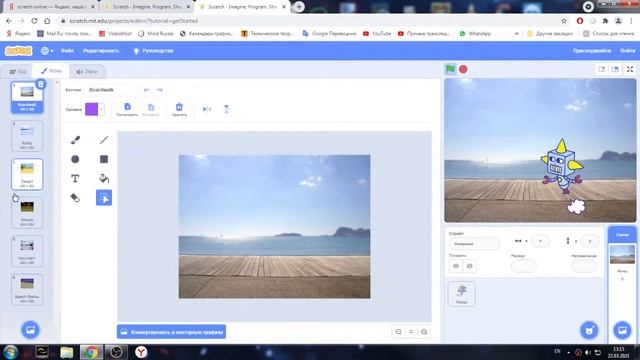
Task: Open the Edit menu
Action: tap(101, 51)
